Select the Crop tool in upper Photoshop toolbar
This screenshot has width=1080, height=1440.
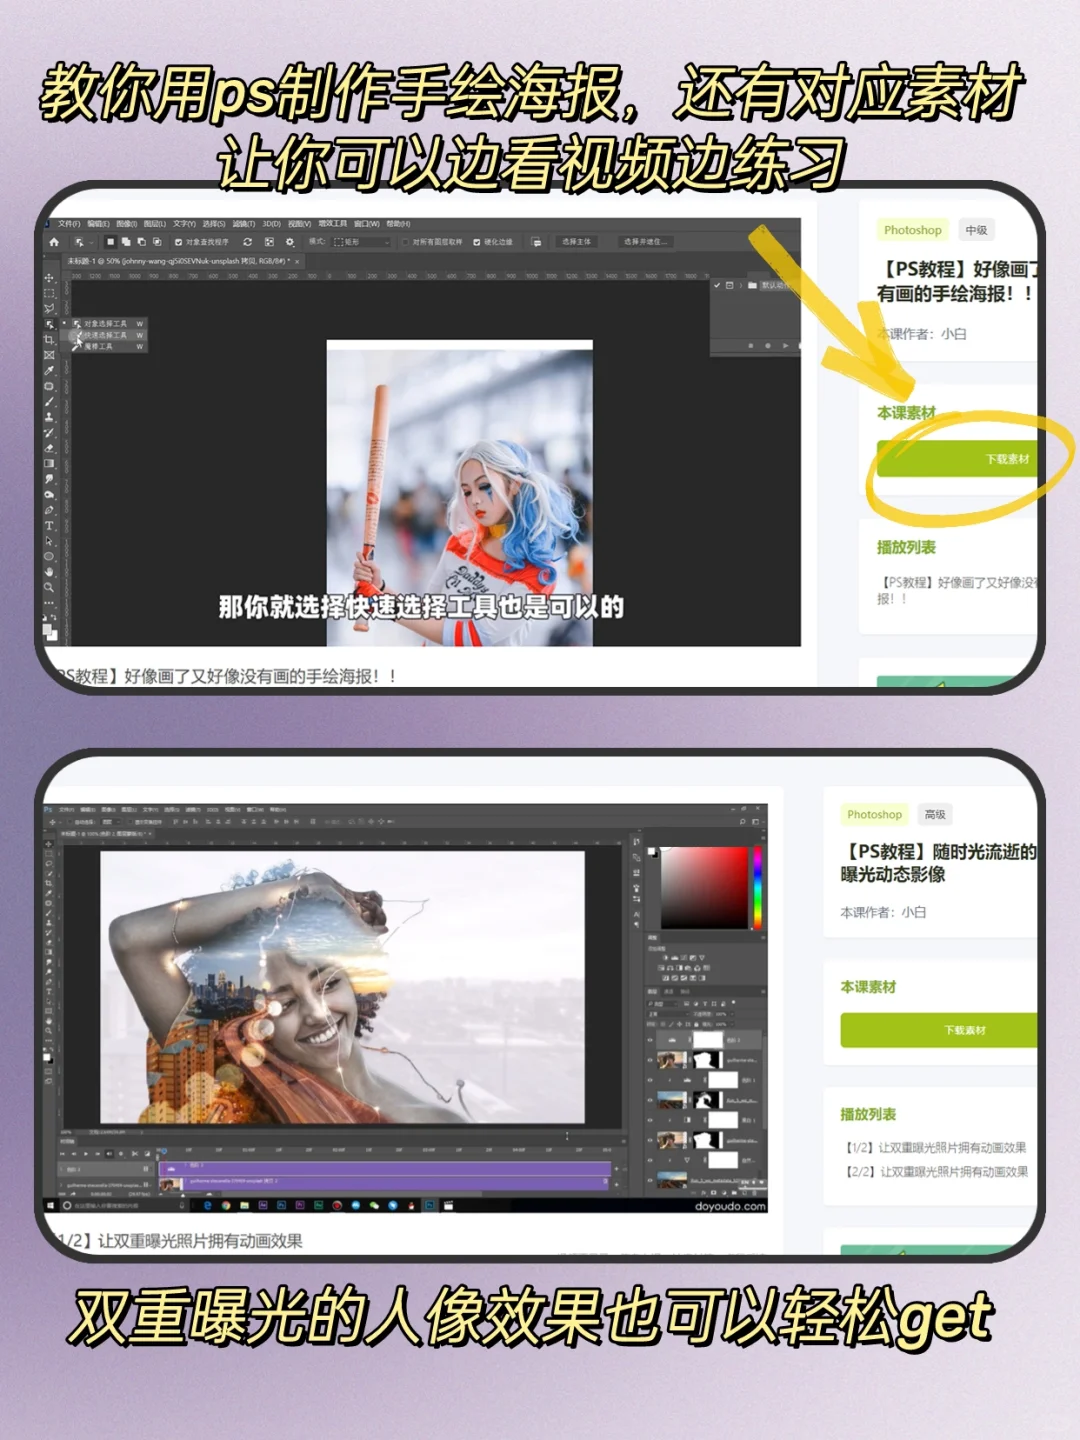pyautogui.click(x=49, y=340)
